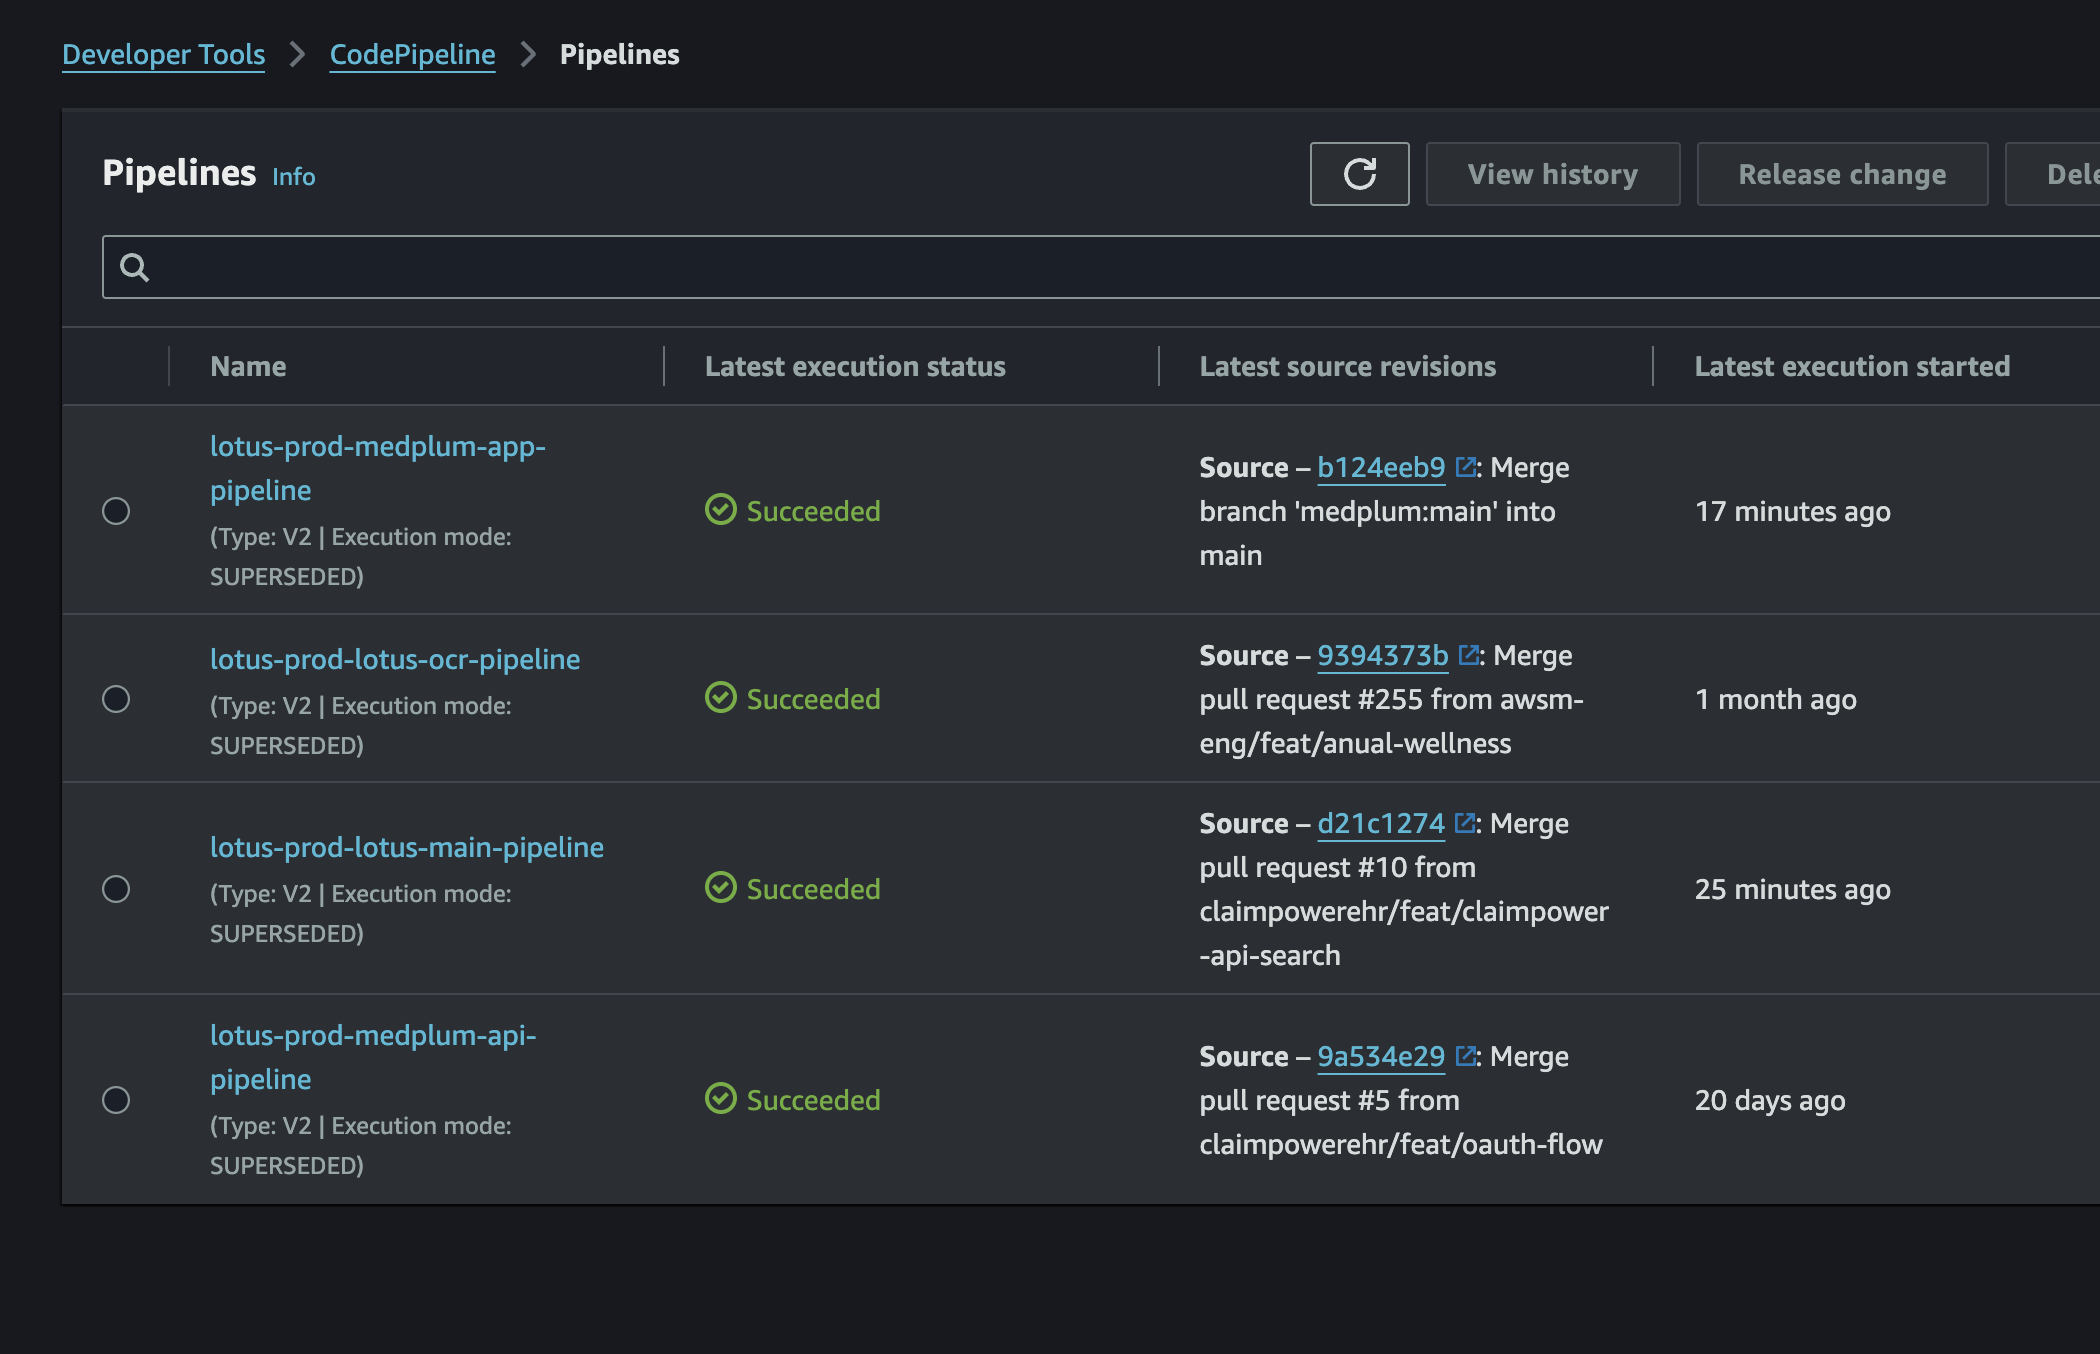2100x1354 pixels.
Task: Click the View history button
Action: pyautogui.click(x=1552, y=174)
